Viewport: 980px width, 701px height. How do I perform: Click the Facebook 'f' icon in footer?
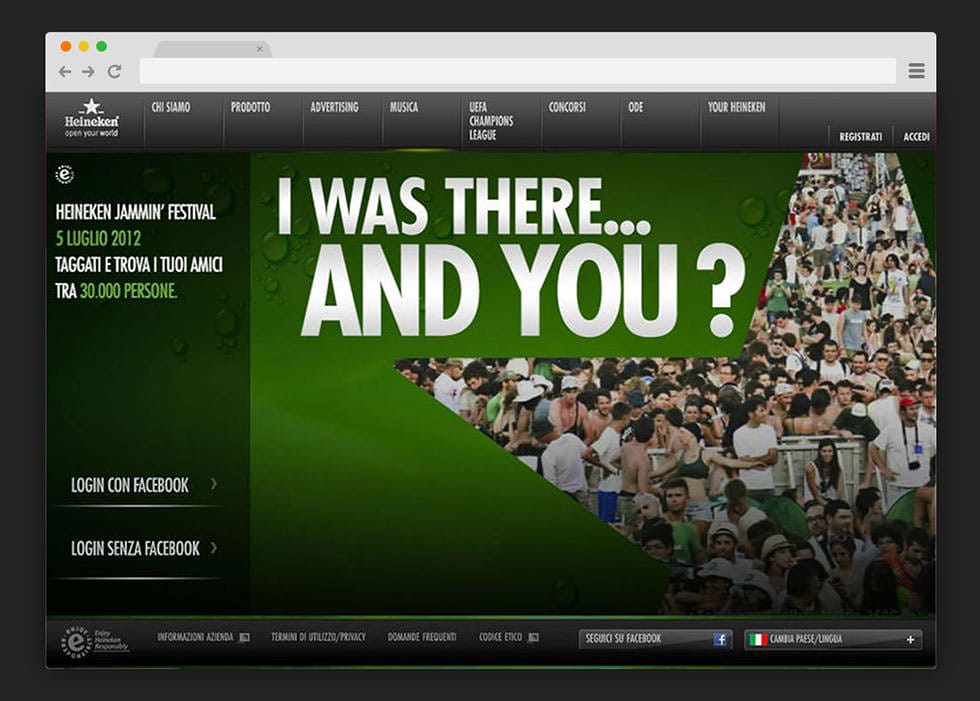pyautogui.click(x=721, y=639)
